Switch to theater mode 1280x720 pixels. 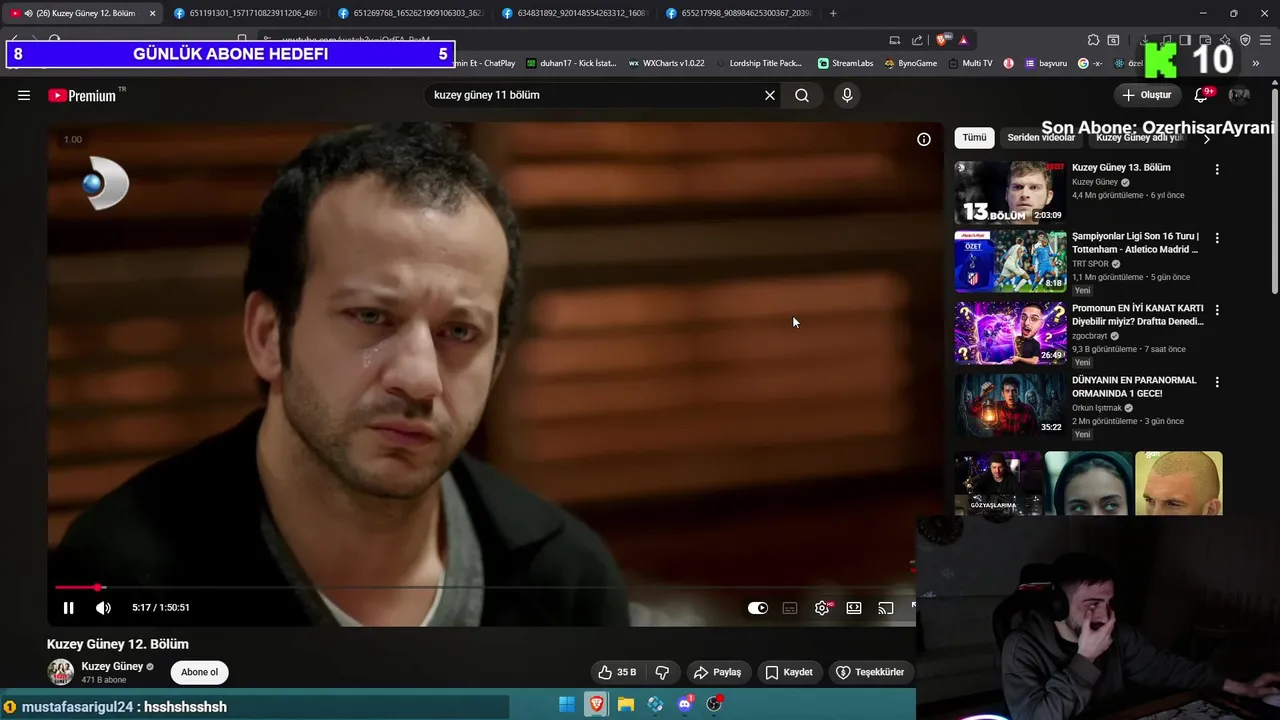coord(854,608)
